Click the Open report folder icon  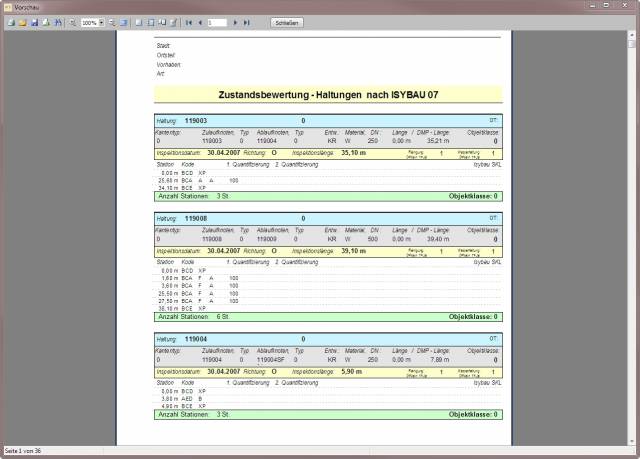point(22,23)
